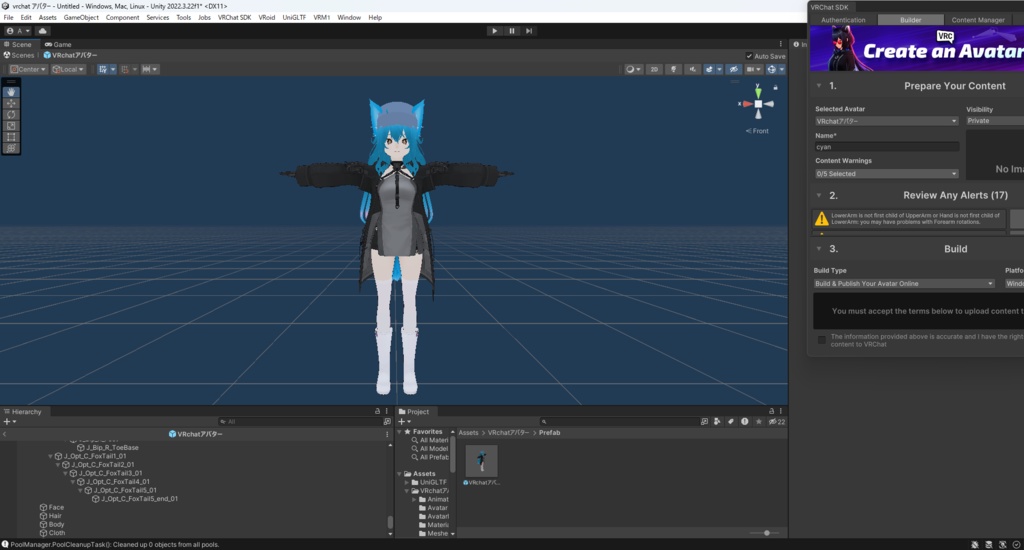The width and height of the screenshot is (1024, 550).
Task: Open the Center pivot dropdown
Action: [x=27, y=69]
